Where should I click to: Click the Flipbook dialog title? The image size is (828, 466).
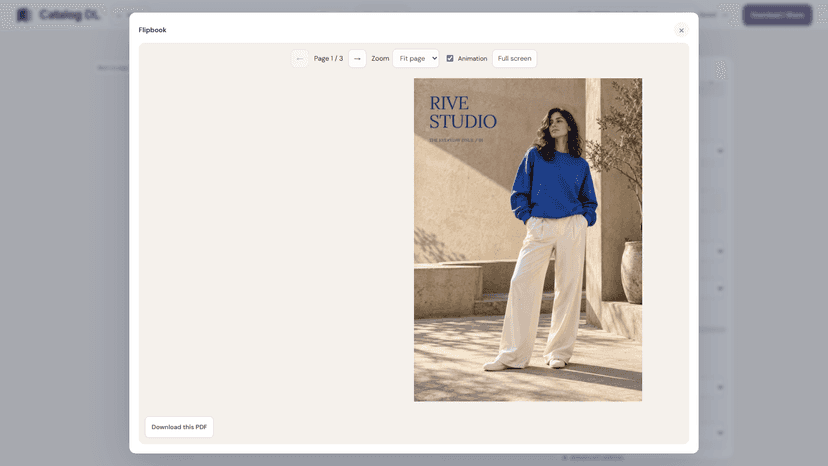pyautogui.click(x=152, y=30)
